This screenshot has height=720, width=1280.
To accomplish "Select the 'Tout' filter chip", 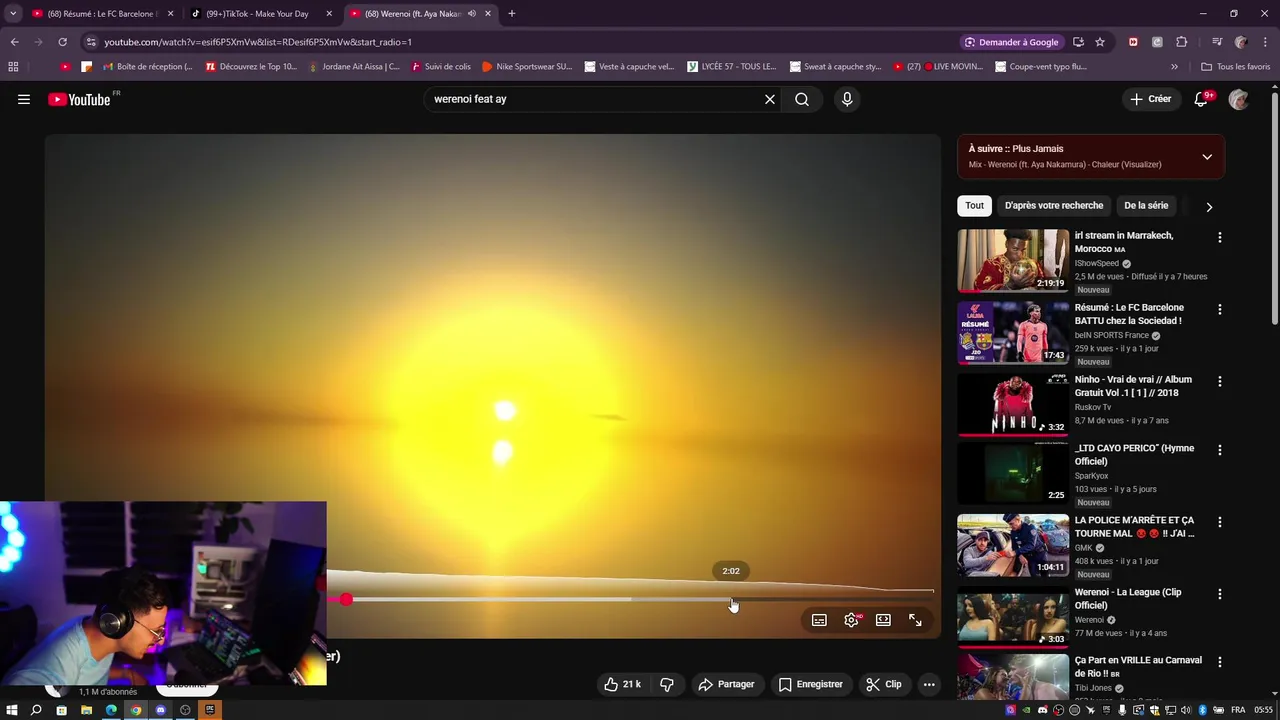I will click(x=975, y=206).
